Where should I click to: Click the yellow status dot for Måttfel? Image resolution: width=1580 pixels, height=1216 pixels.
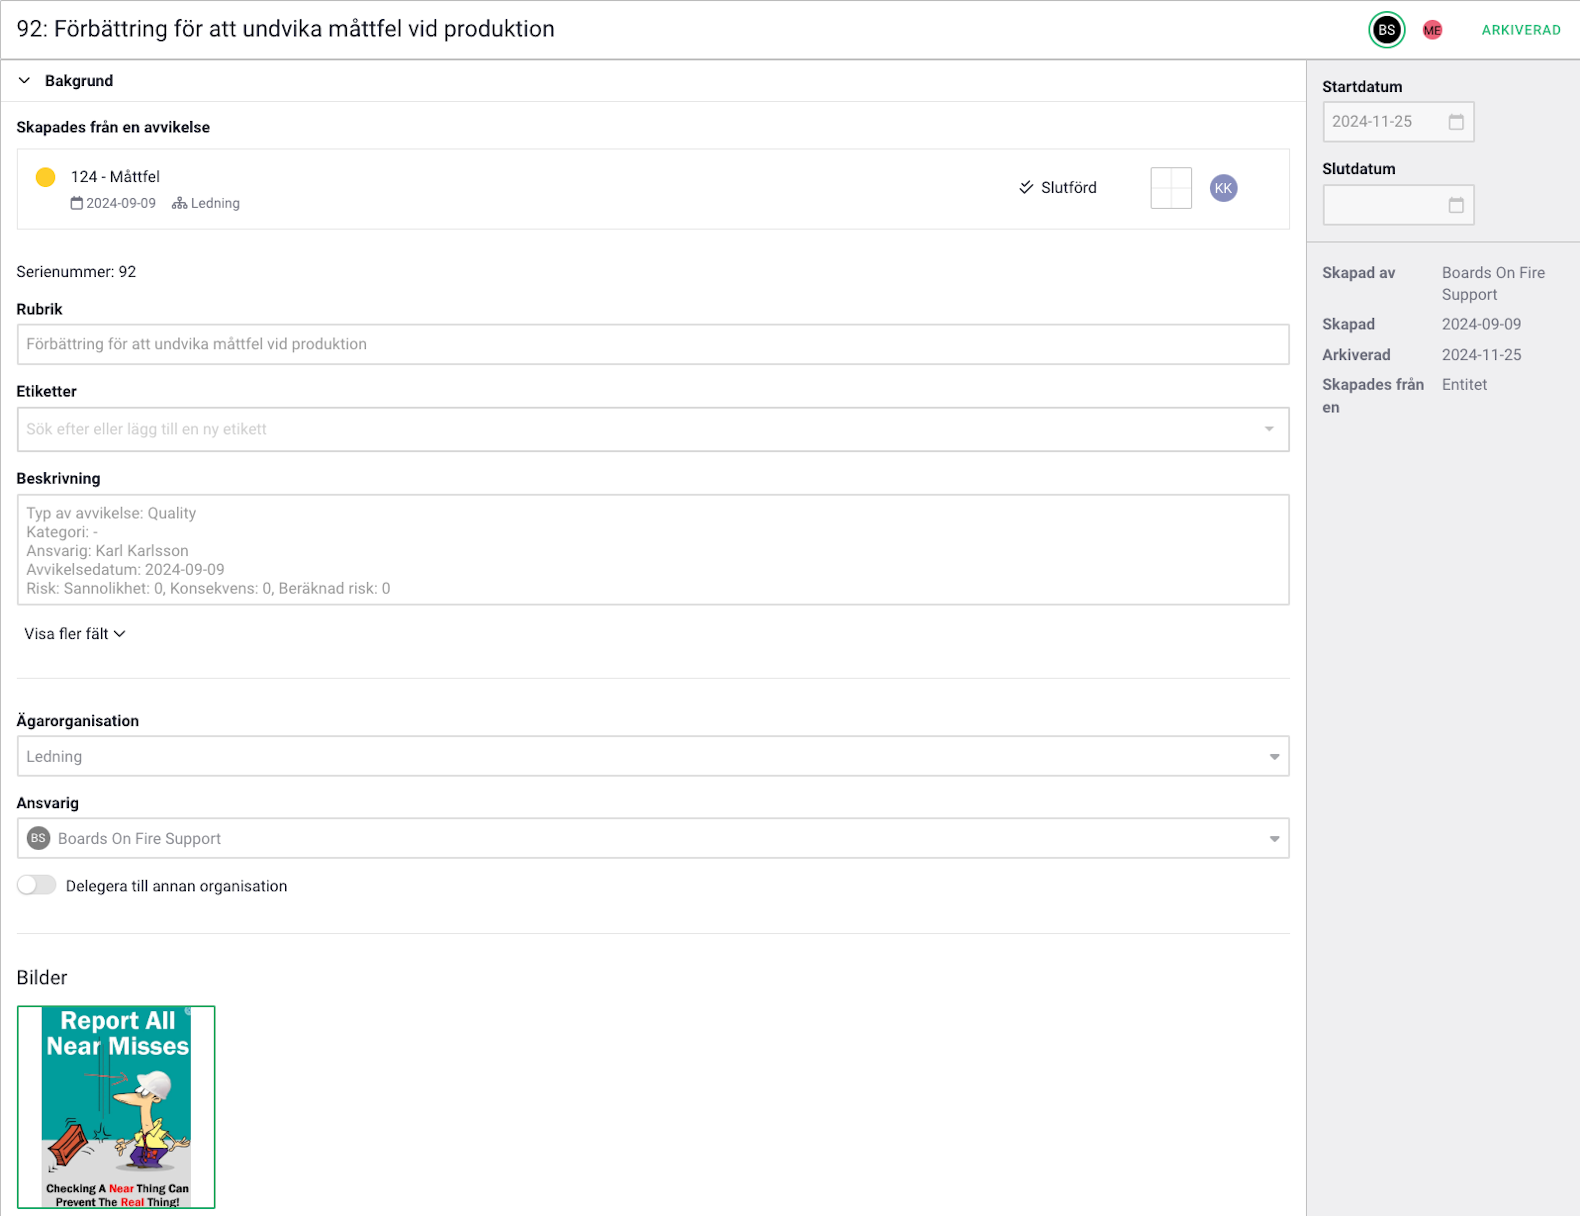click(45, 177)
